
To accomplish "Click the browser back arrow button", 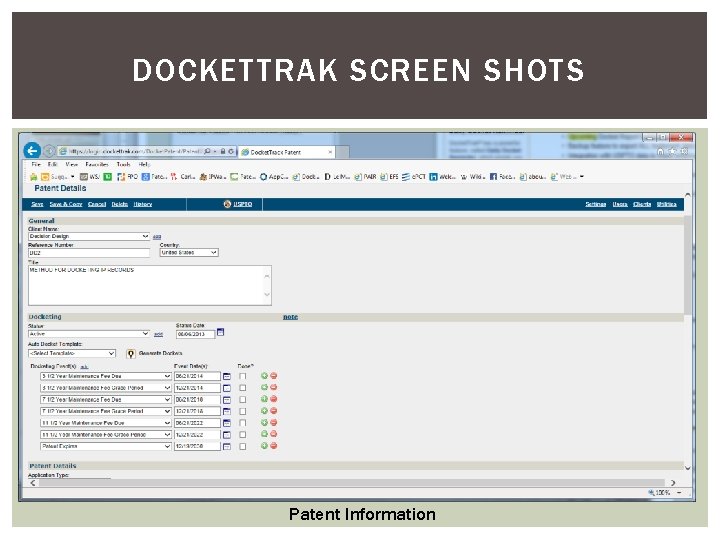I will [32, 151].
